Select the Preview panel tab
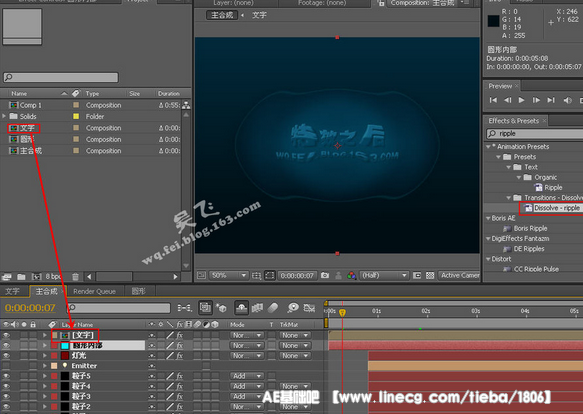 pyautogui.click(x=500, y=86)
